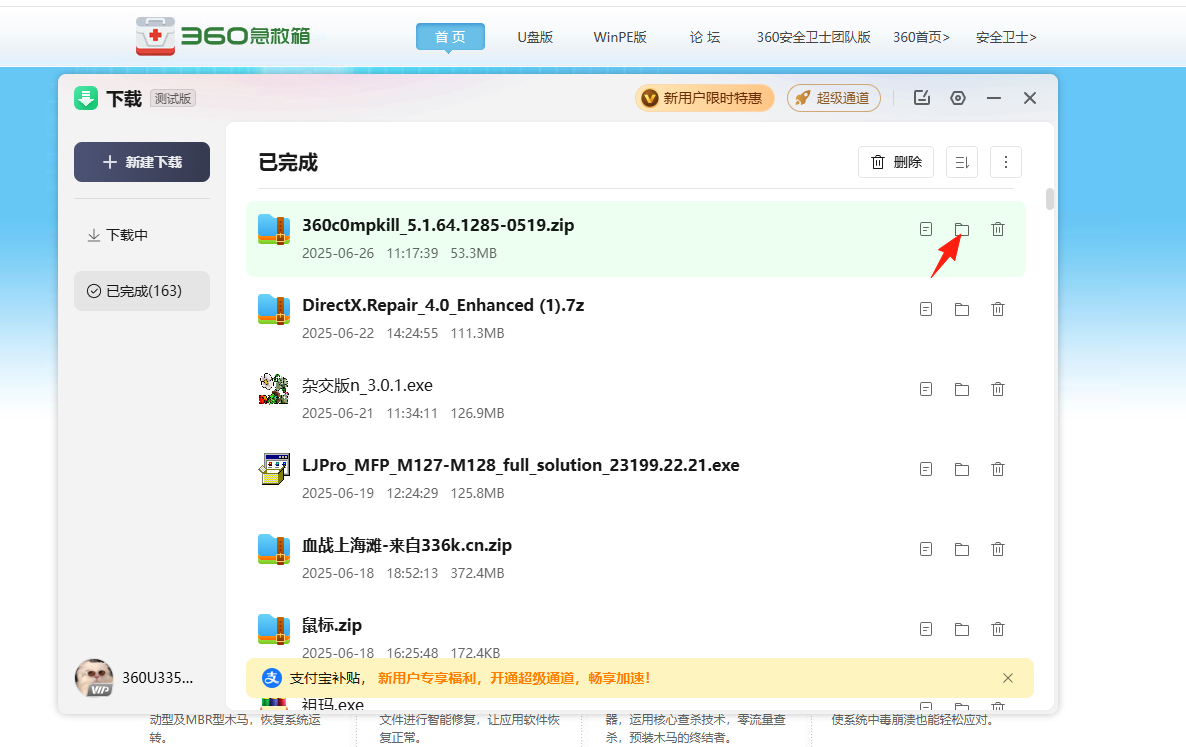The width and height of the screenshot is (1186, 747).
Task: Show details for 血战上海滩-来自336k.cn.zip
Action: [x=926, y=550]
